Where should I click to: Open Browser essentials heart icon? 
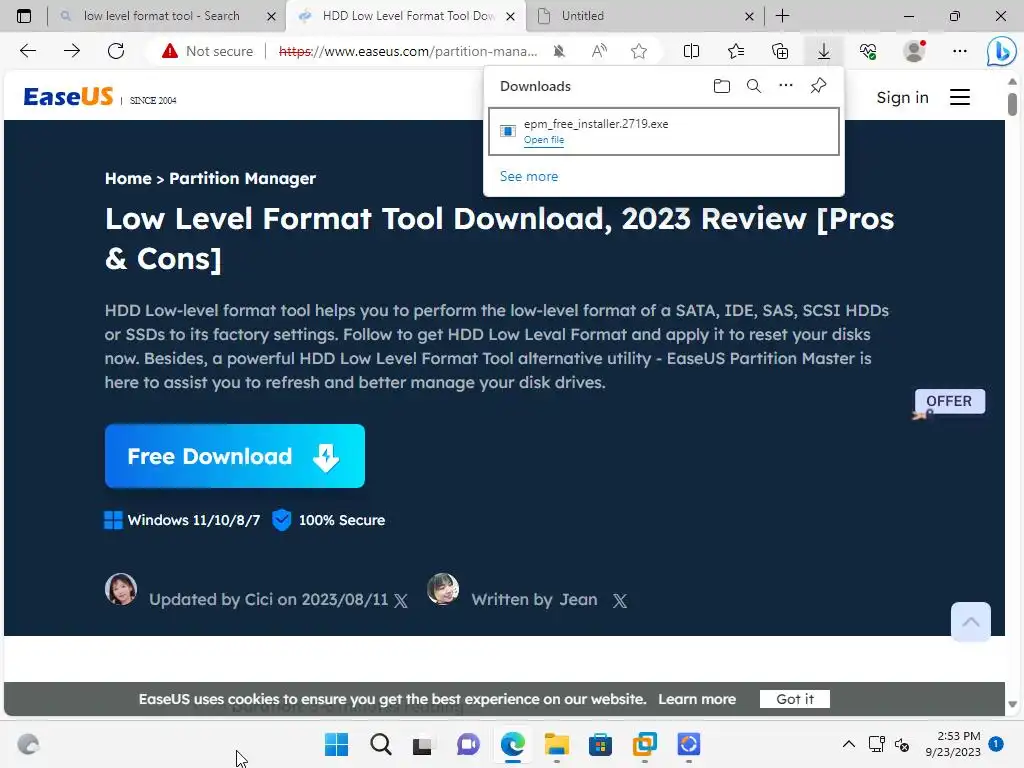pos(868,51)
